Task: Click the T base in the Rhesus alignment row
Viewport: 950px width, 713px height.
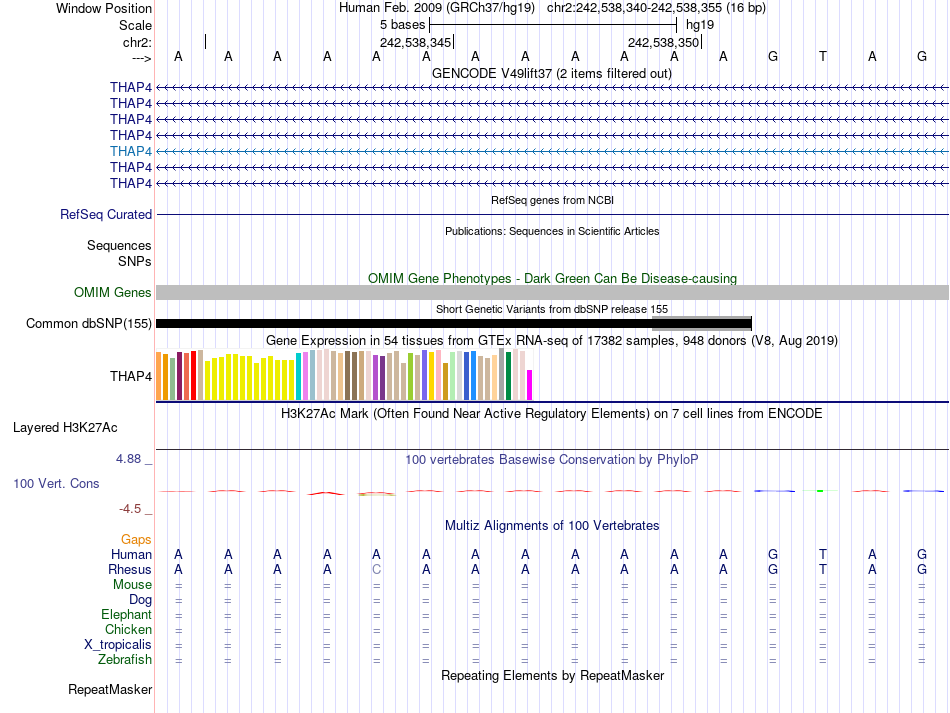Action: tap(823, 569)
